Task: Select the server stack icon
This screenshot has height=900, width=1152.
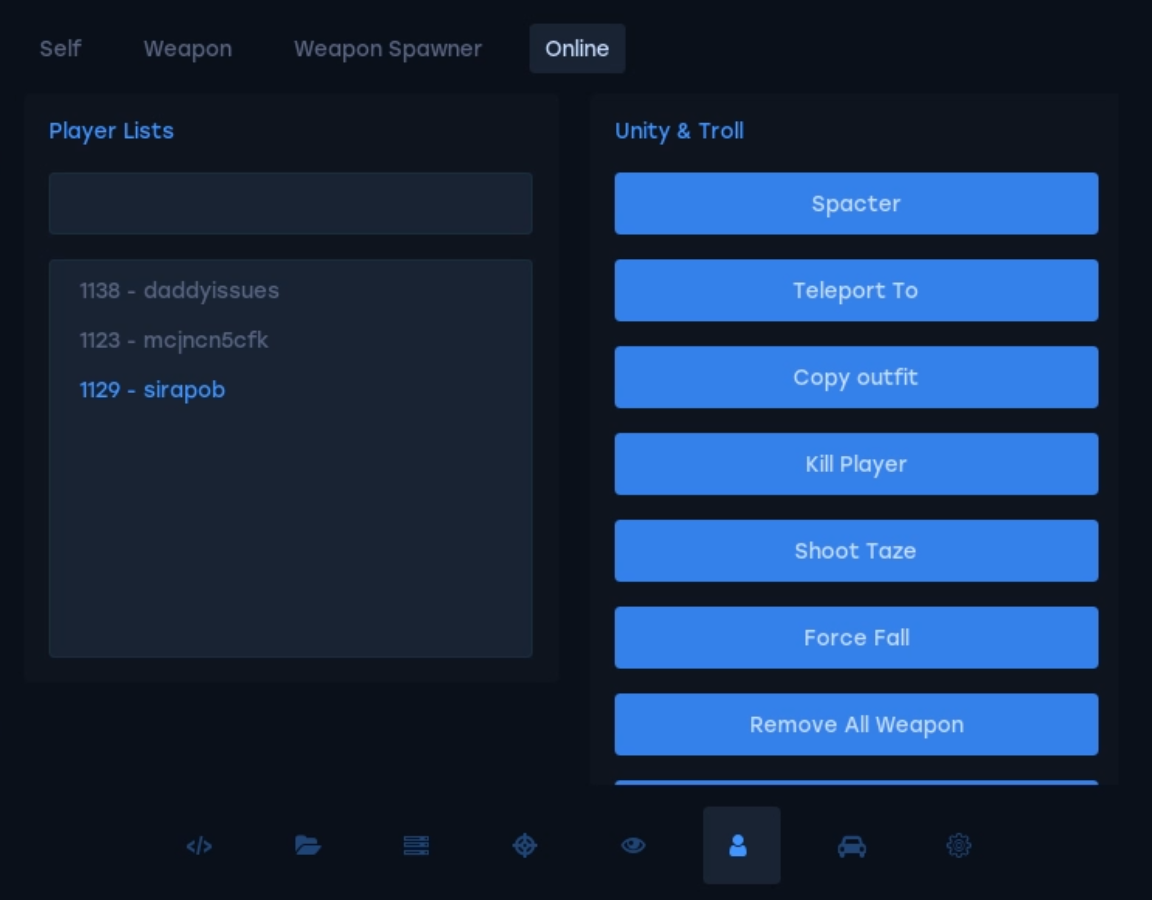Action: [416, 846]
